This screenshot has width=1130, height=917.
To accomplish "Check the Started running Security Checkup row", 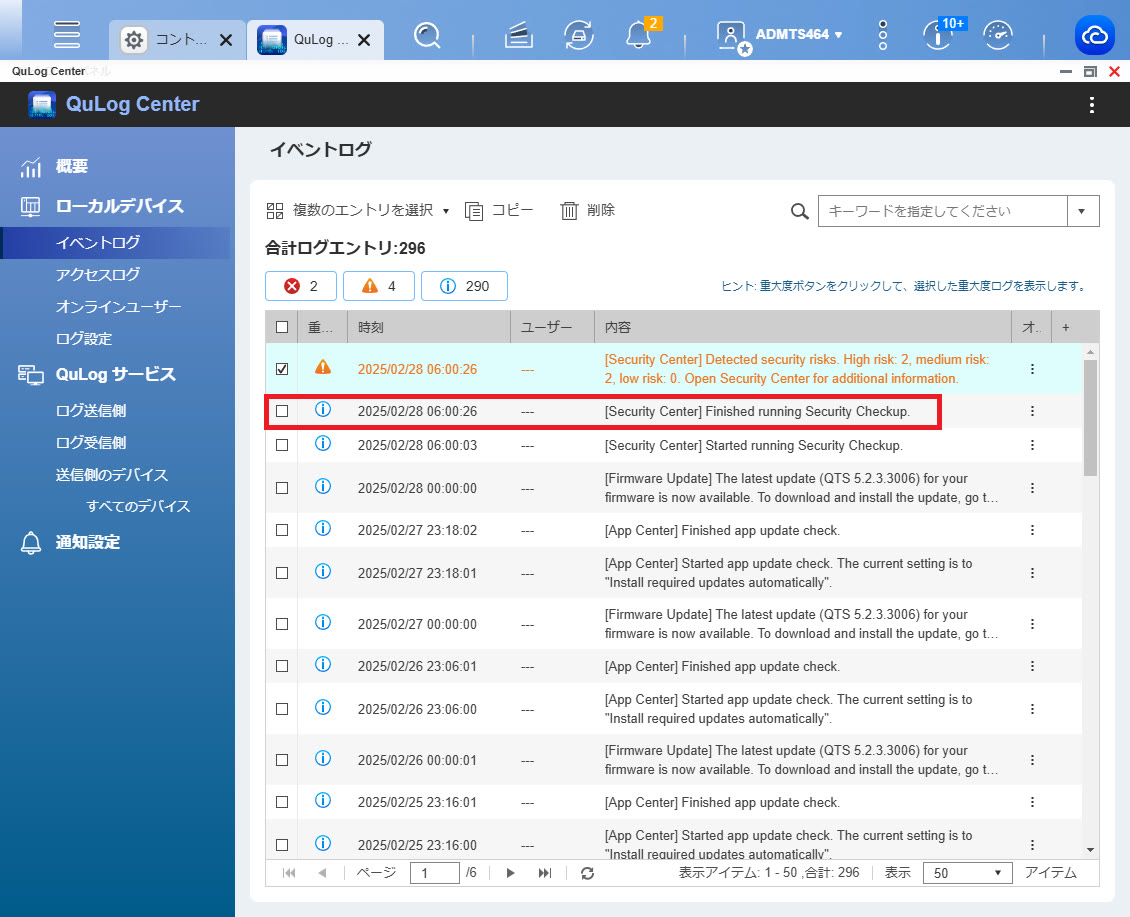I will point(282,446).
